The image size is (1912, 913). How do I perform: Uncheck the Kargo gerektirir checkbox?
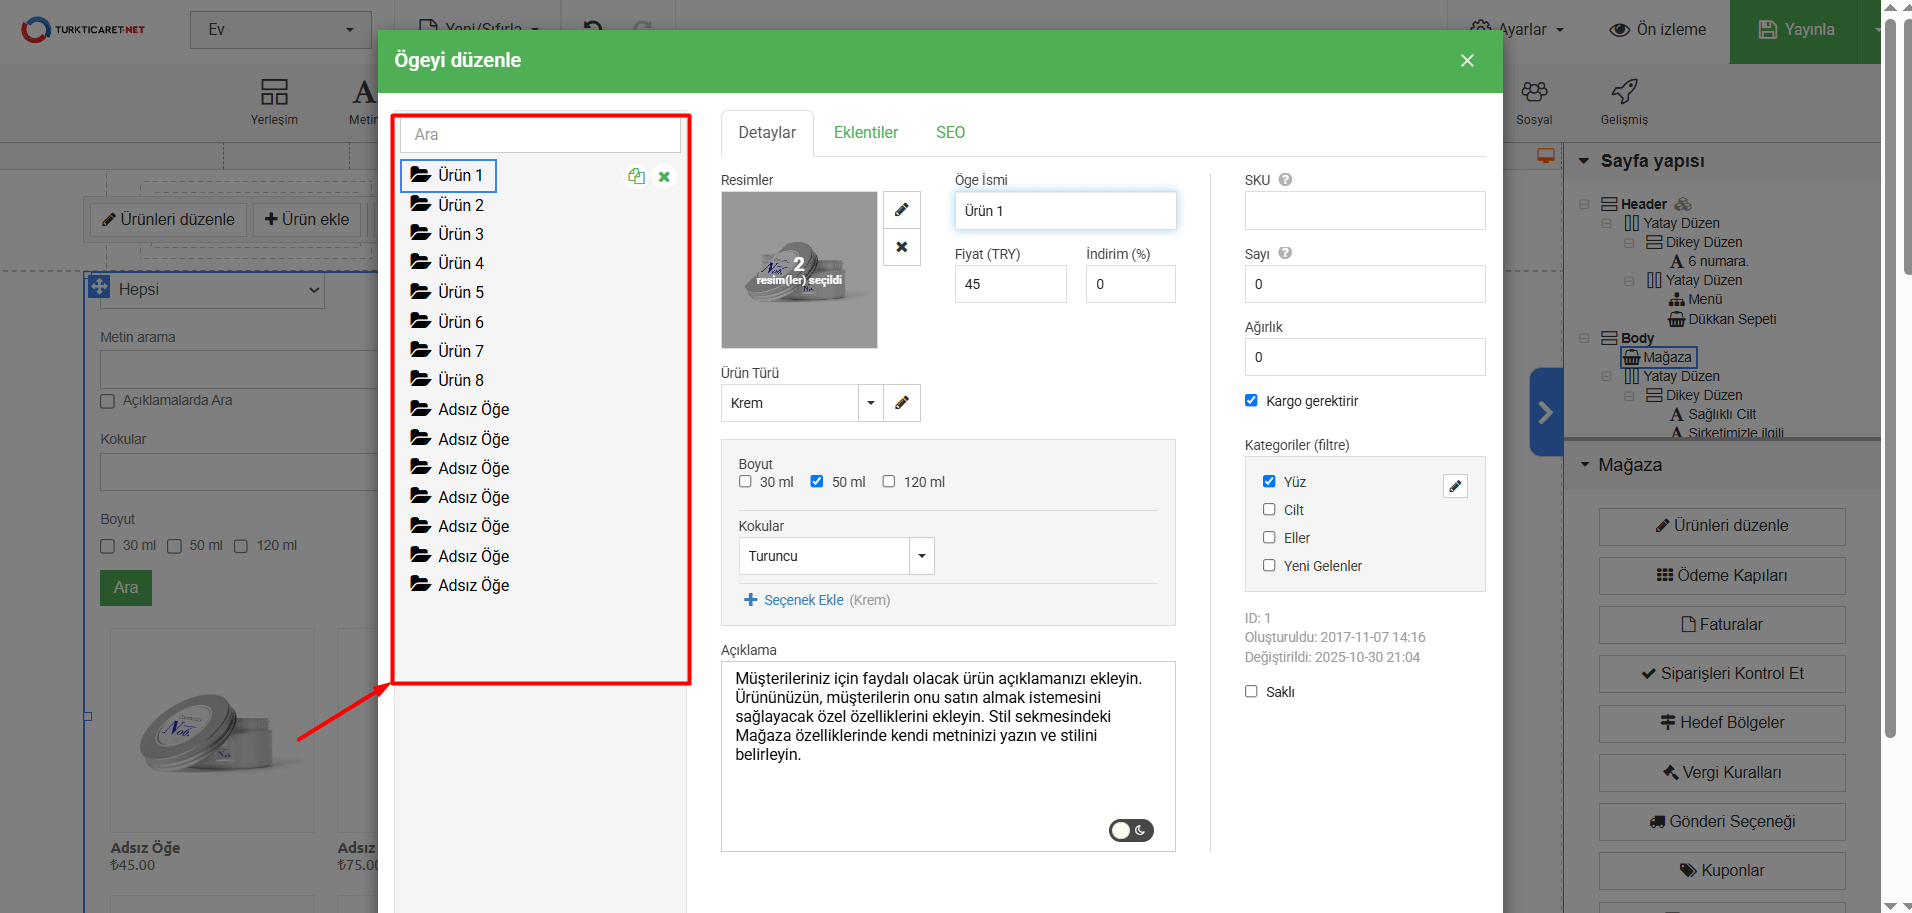(x=1251, y=401)
